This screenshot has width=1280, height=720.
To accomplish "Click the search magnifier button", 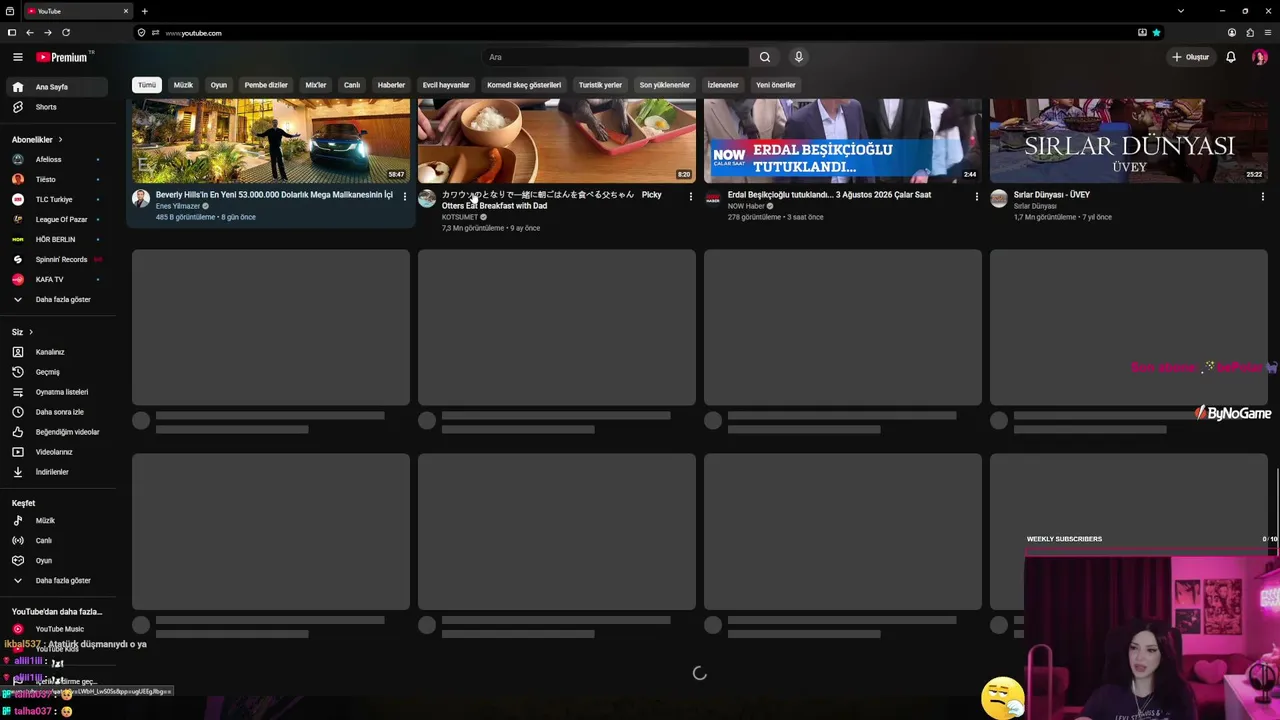I will (765, 57).
